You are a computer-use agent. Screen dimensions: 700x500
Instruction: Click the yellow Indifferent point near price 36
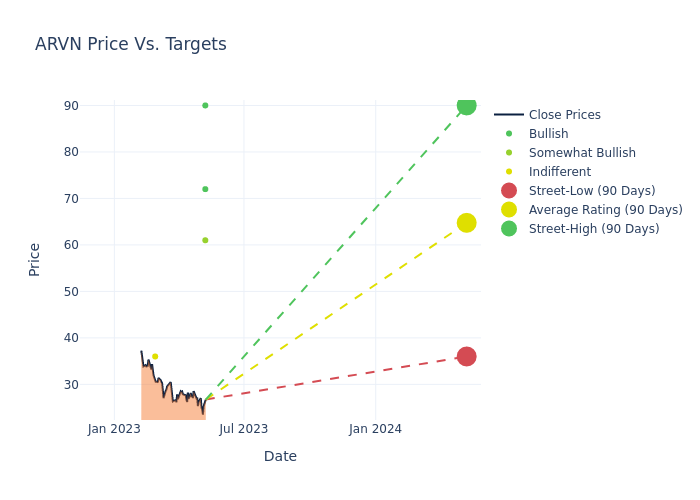155,356
